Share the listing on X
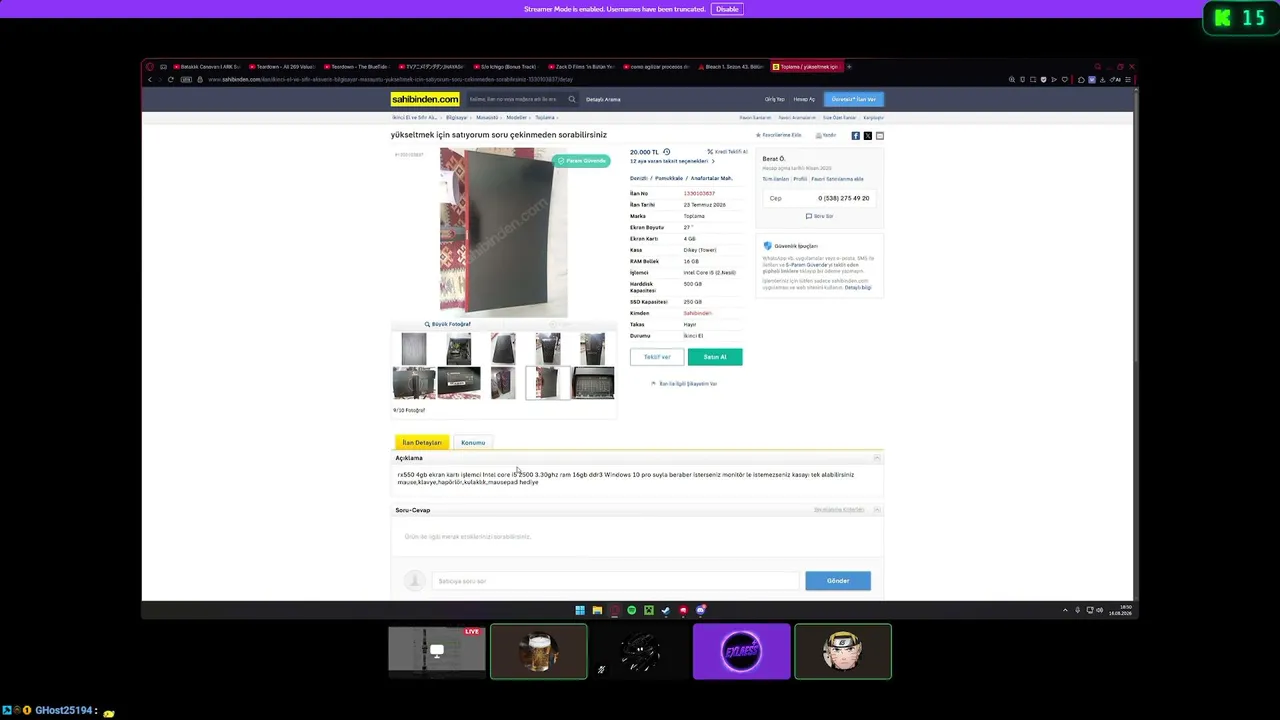1280x720 pixels. pos(867,135)
